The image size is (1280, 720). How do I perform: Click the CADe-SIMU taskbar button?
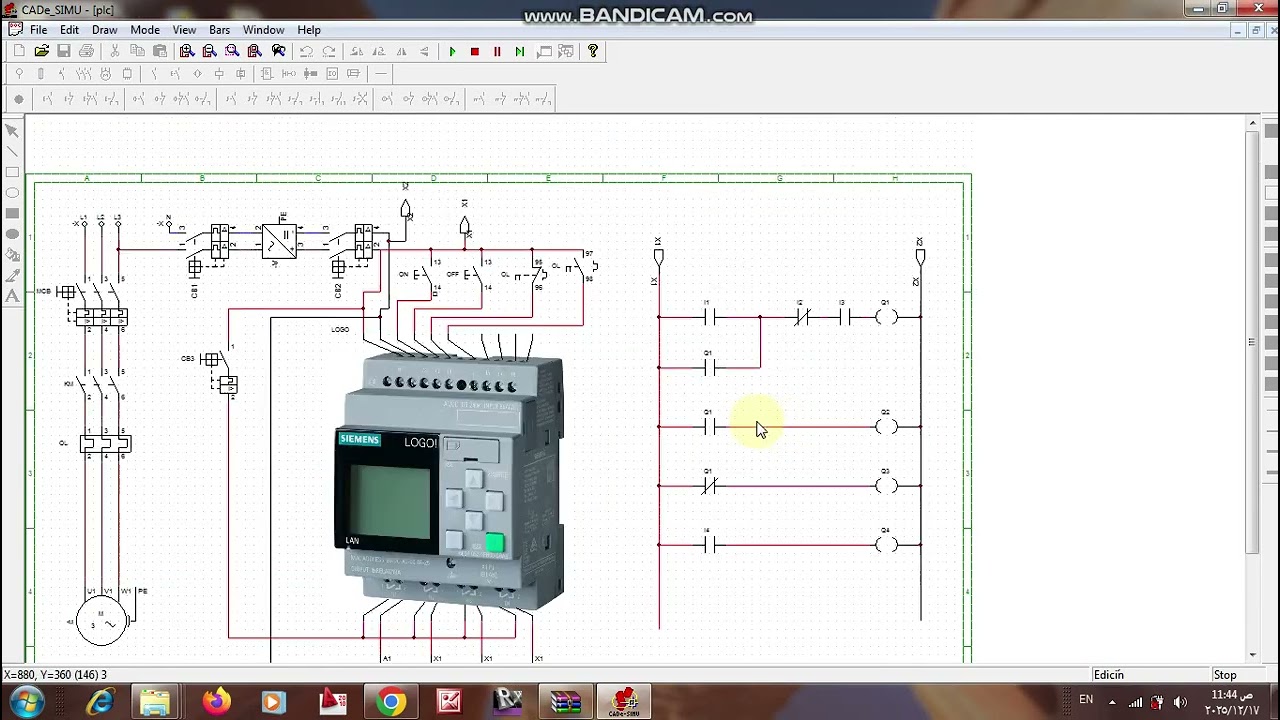[624, 702]
